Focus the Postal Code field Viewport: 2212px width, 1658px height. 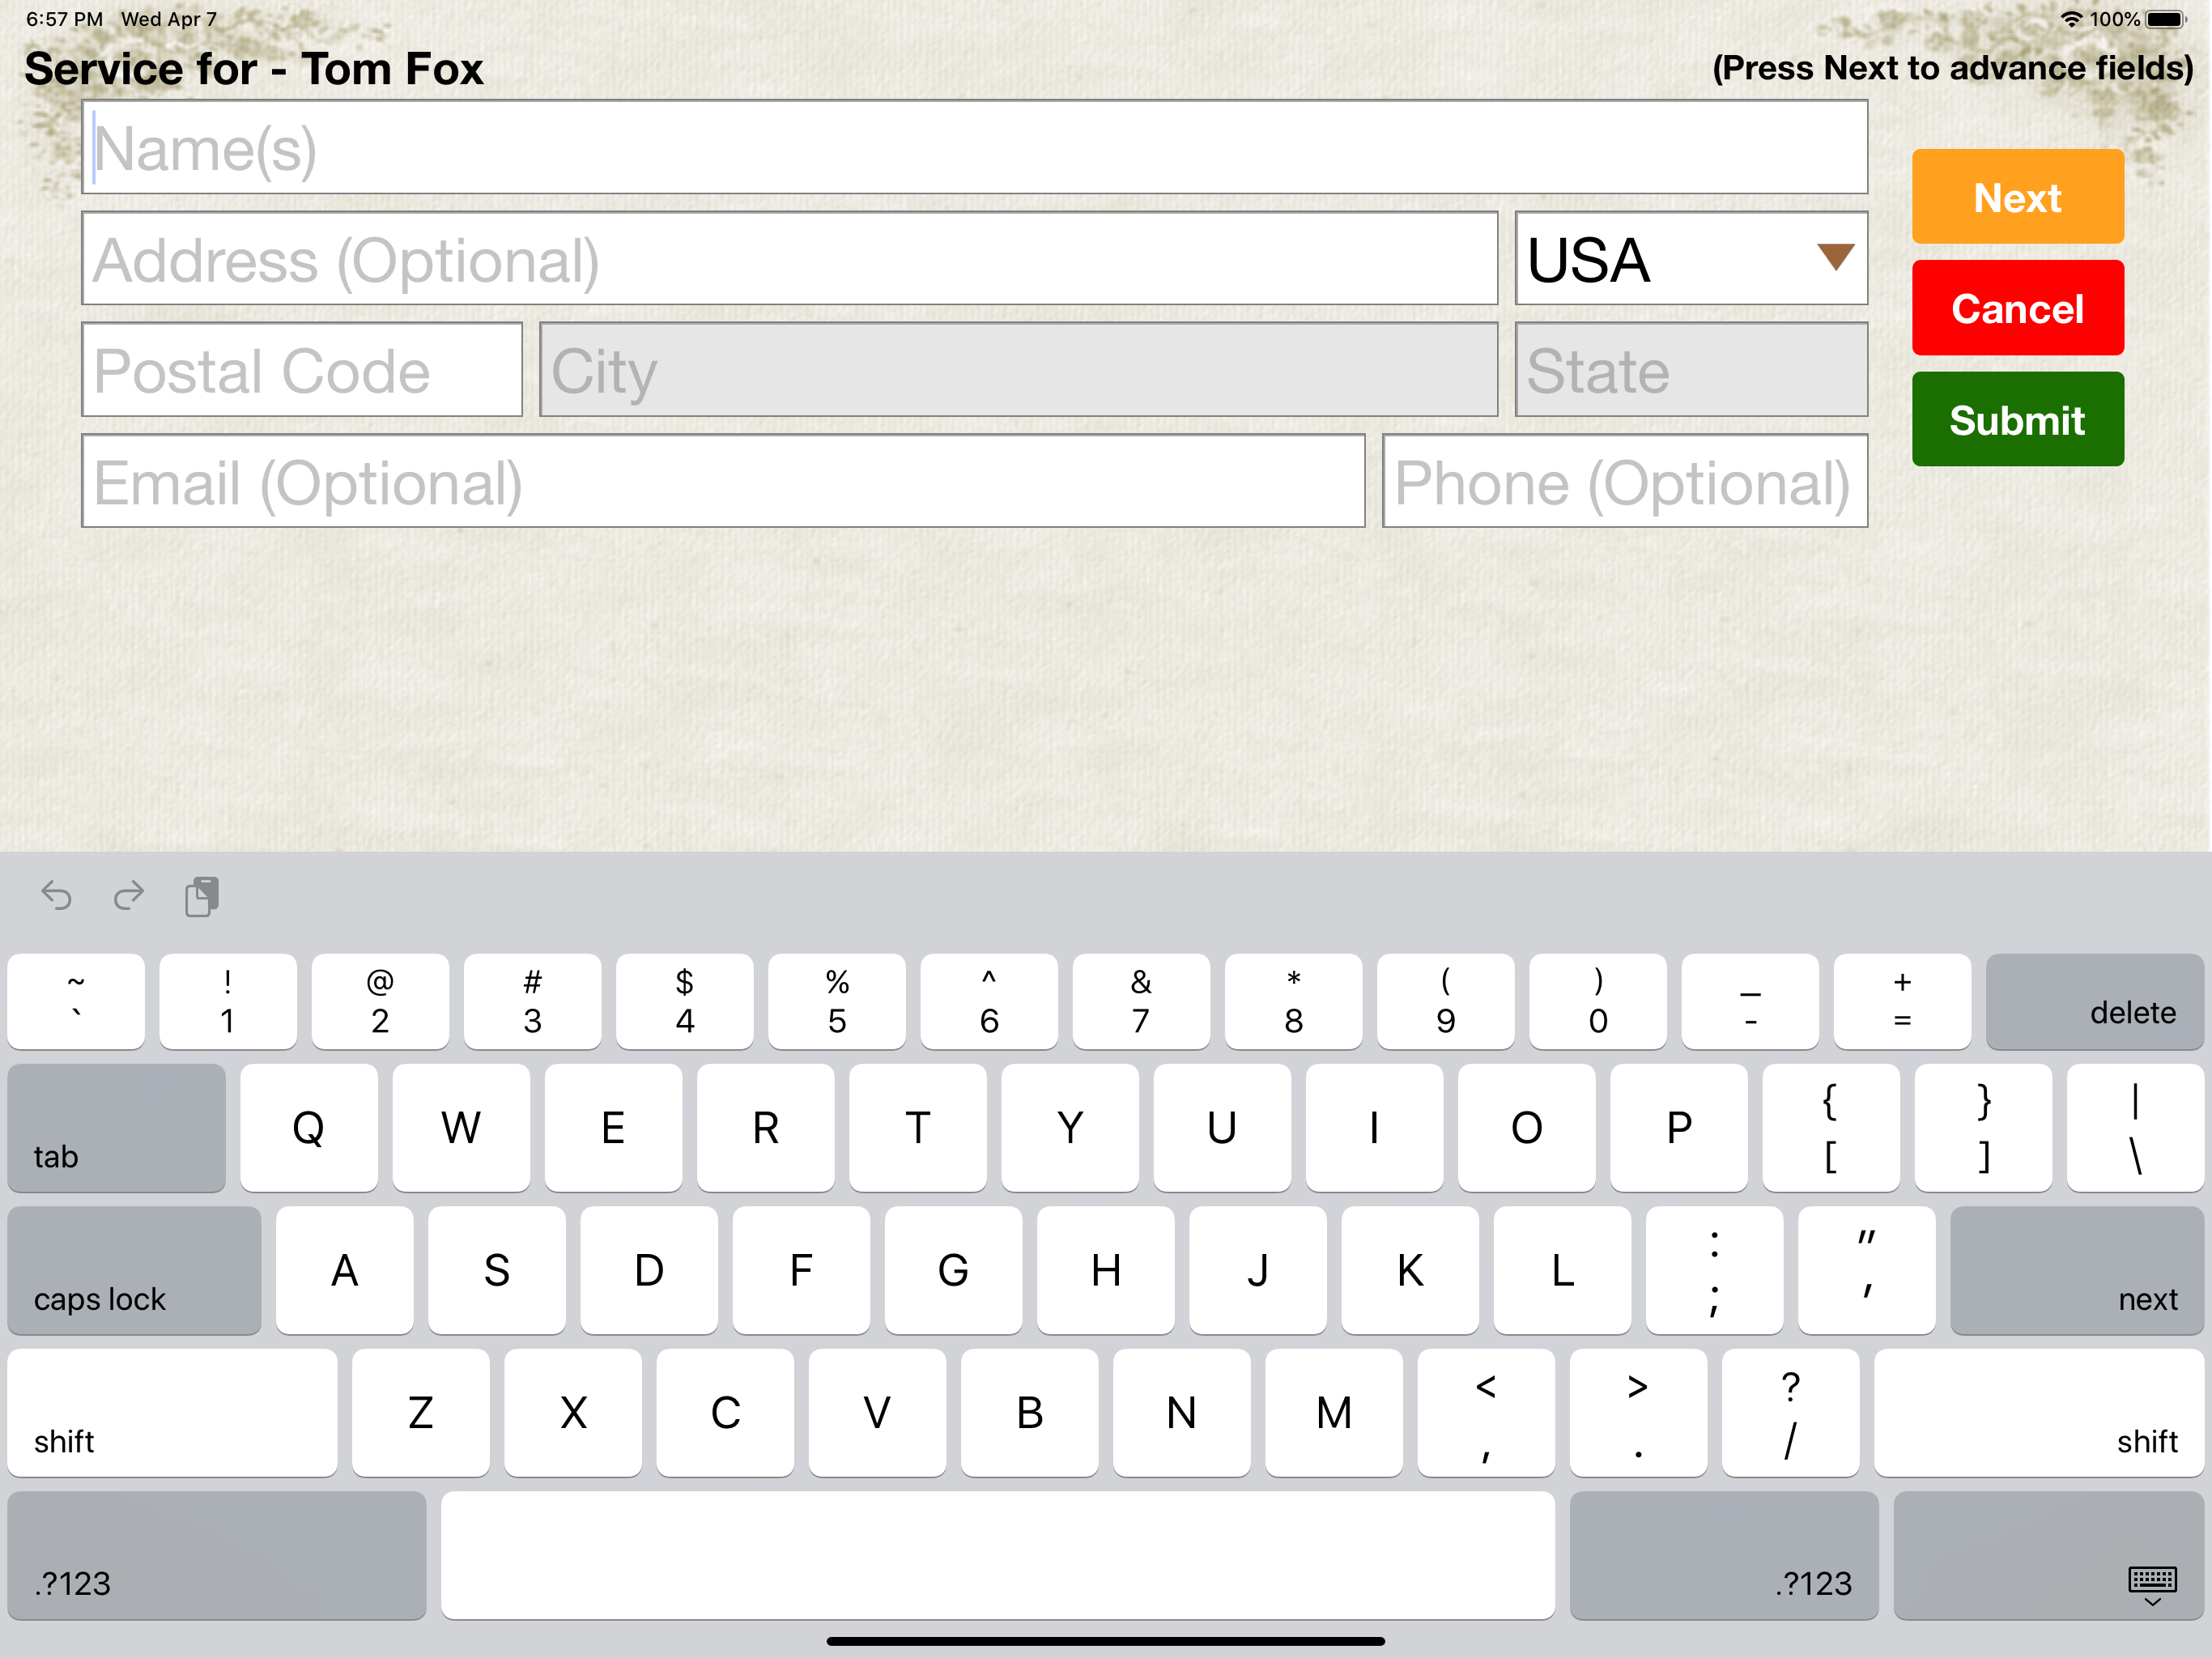pyautogui.click(x=302, y=370)
